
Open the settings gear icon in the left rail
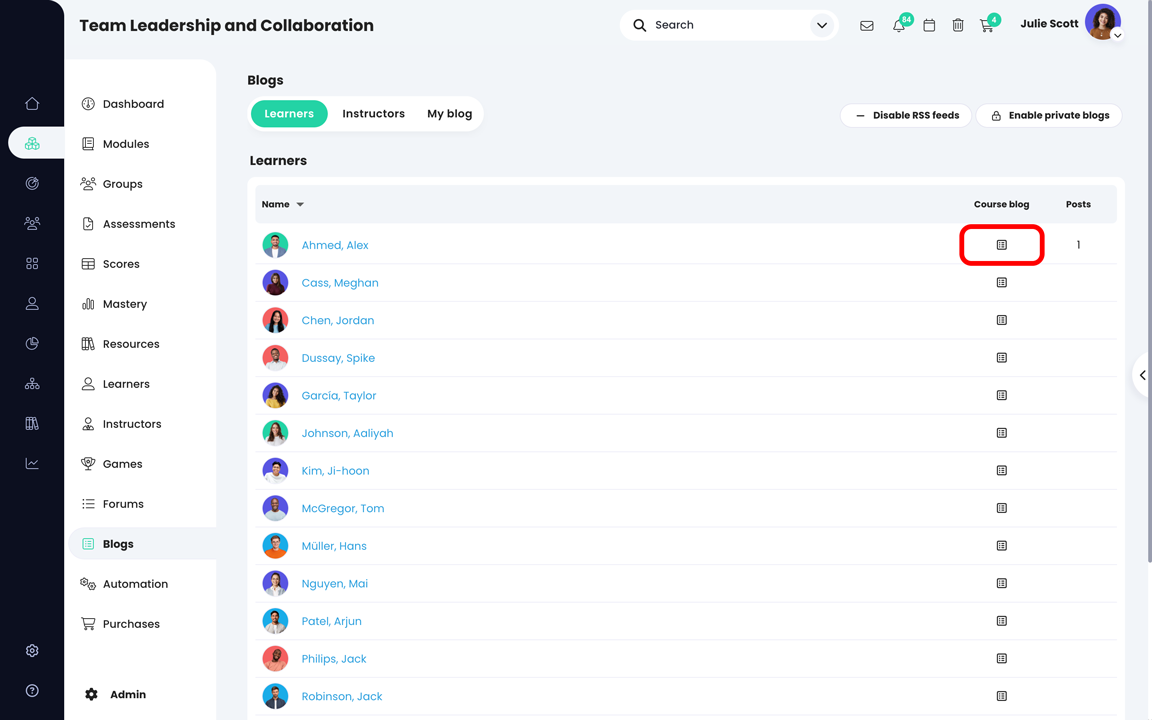(x=32, y=650)
